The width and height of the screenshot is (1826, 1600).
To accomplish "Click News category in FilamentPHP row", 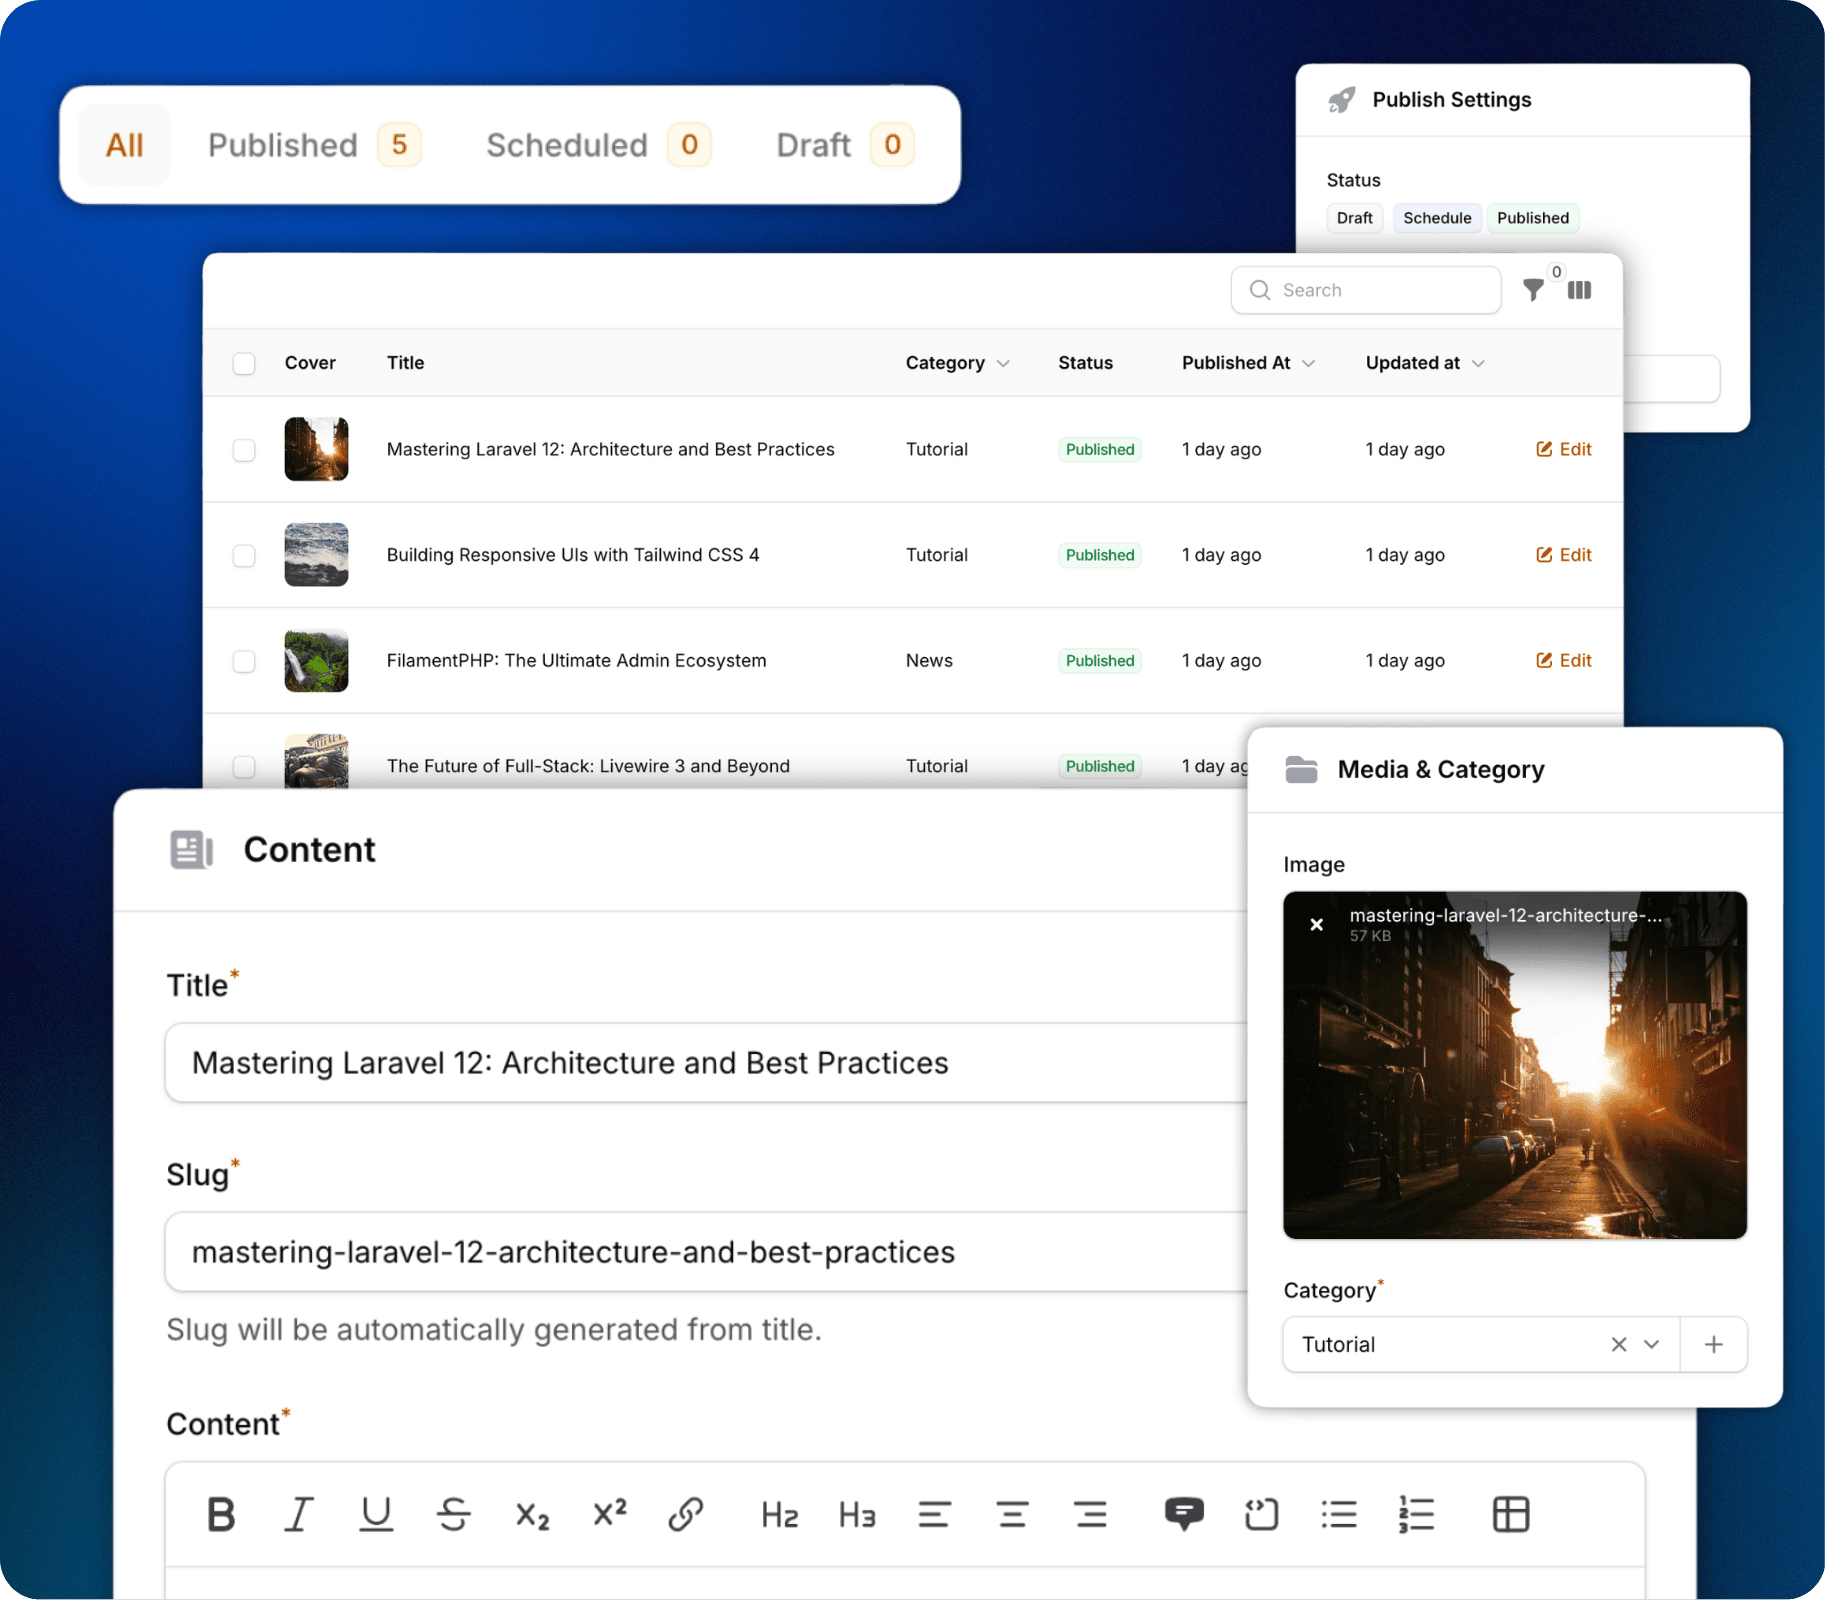I will (x=929, y=660).
